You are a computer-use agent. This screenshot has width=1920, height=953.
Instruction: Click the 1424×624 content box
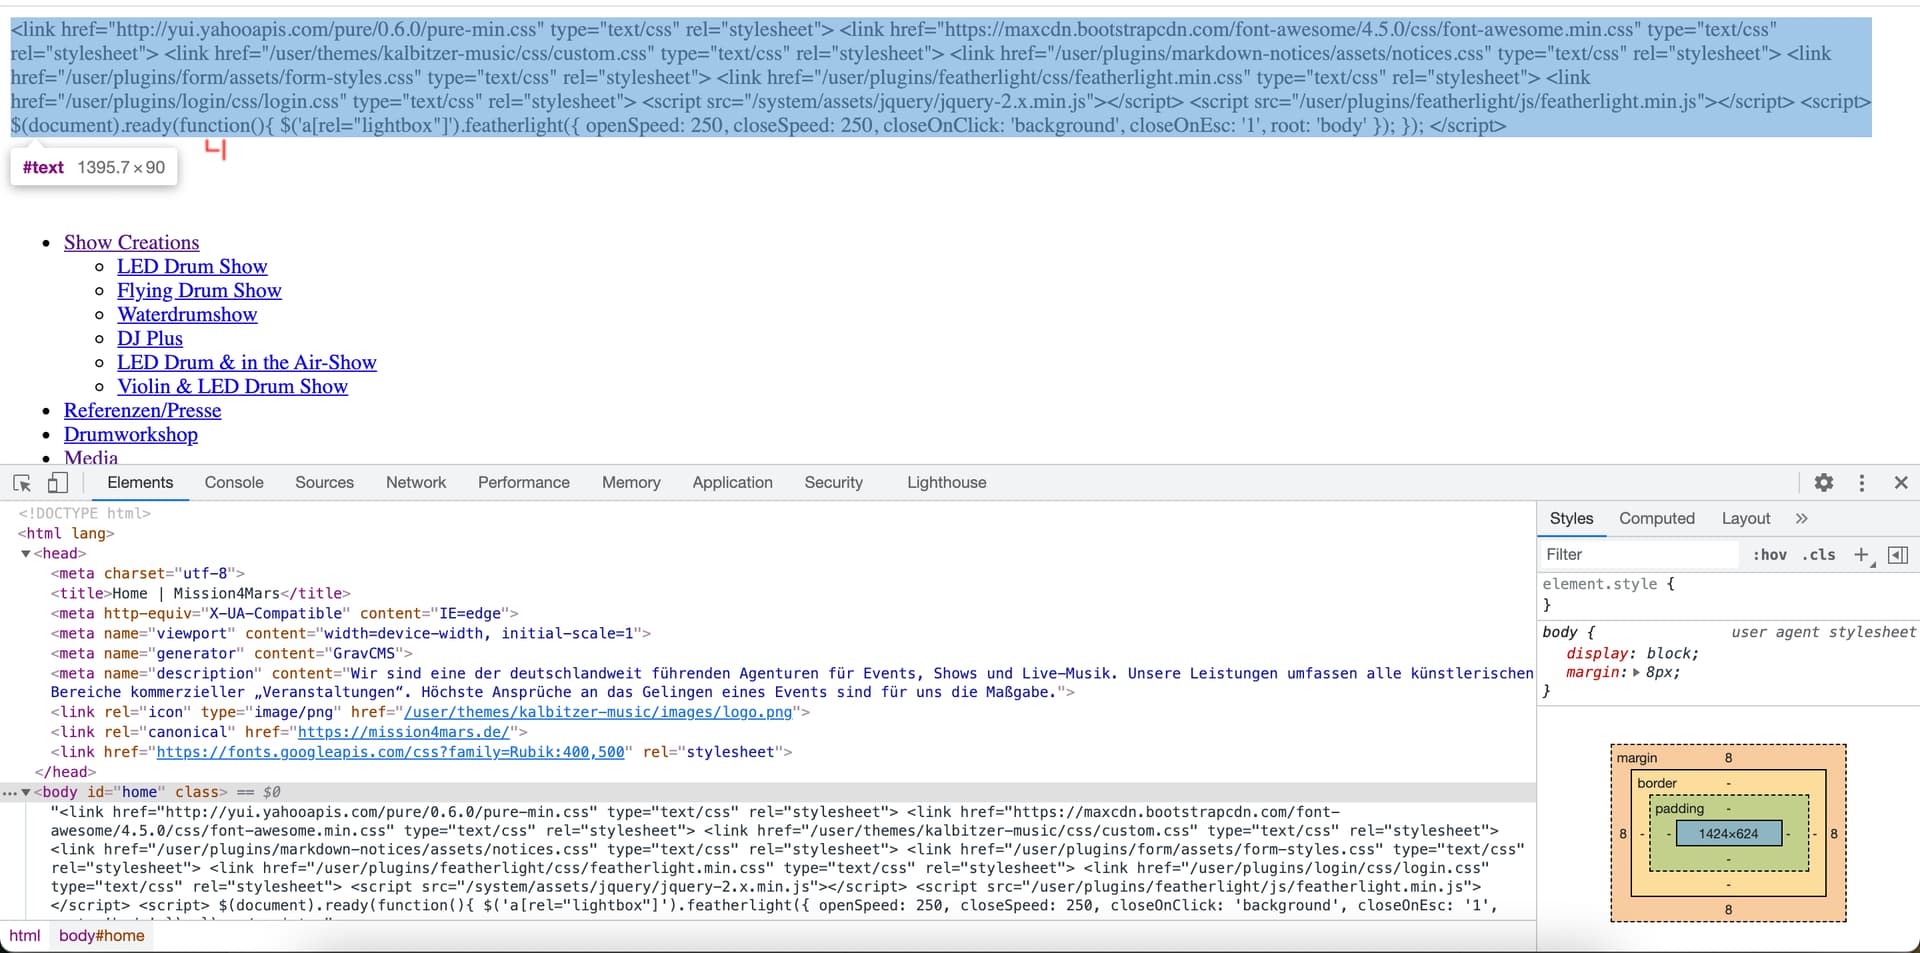[x=1727, y=834]
